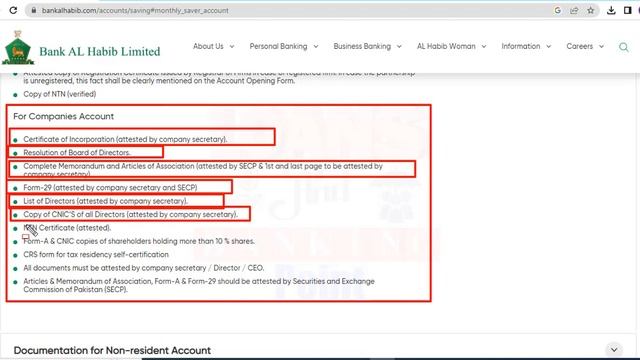Open the AL Habib Woman menu
Viewport: 640px width, 360px height.
point(446,46)
